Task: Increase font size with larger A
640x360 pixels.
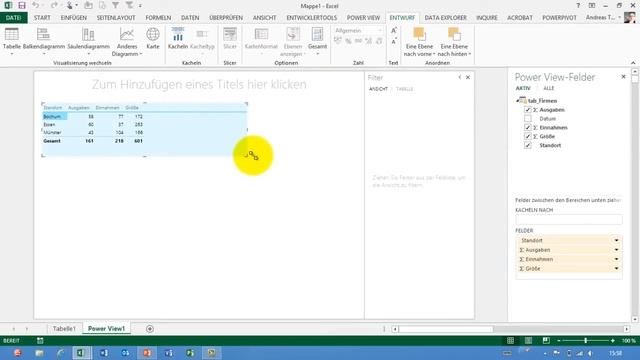Action: pyautogui.click(x=393, y=31)
